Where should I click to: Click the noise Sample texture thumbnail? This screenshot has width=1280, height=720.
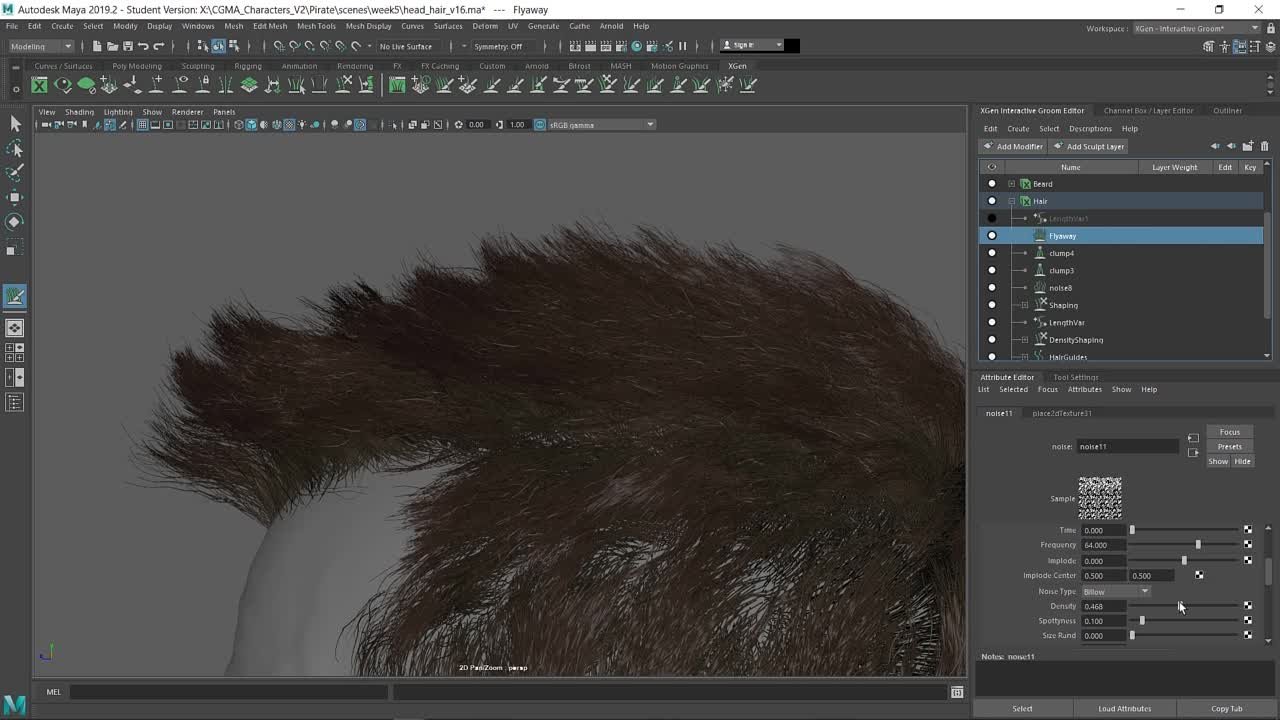(1100, 498)
